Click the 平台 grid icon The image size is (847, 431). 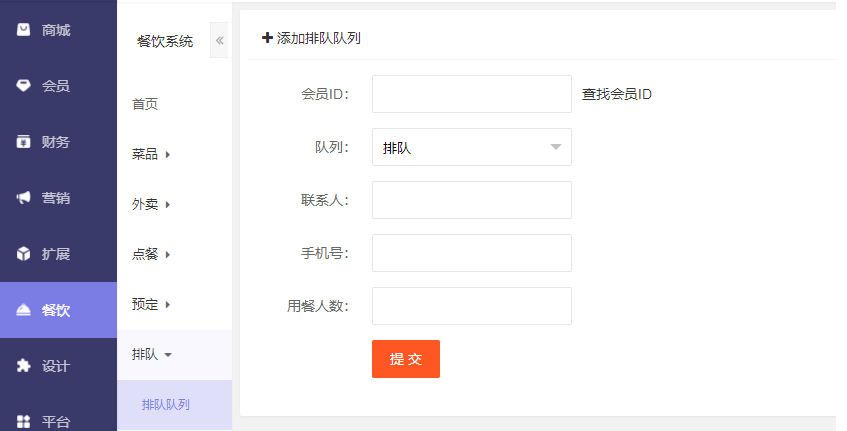pyautogui.click(x=24, y=421)
